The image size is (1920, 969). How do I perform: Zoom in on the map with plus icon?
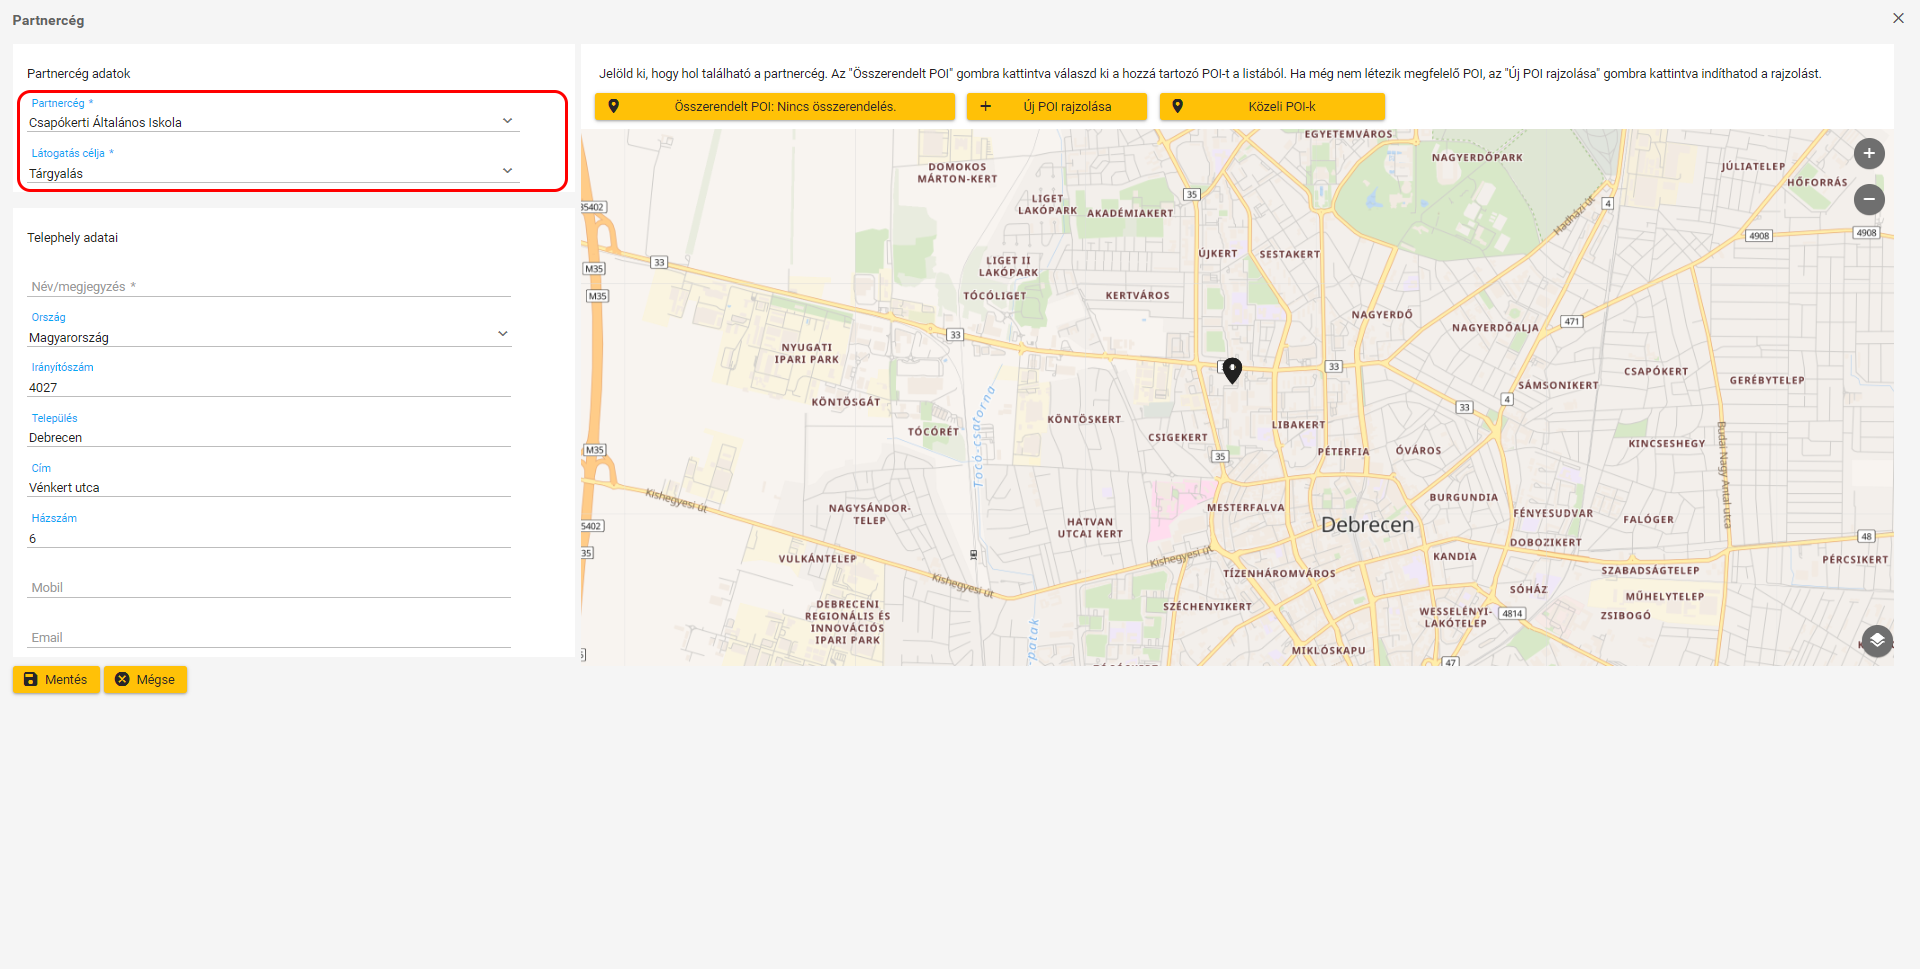(x=1868, y=154)
